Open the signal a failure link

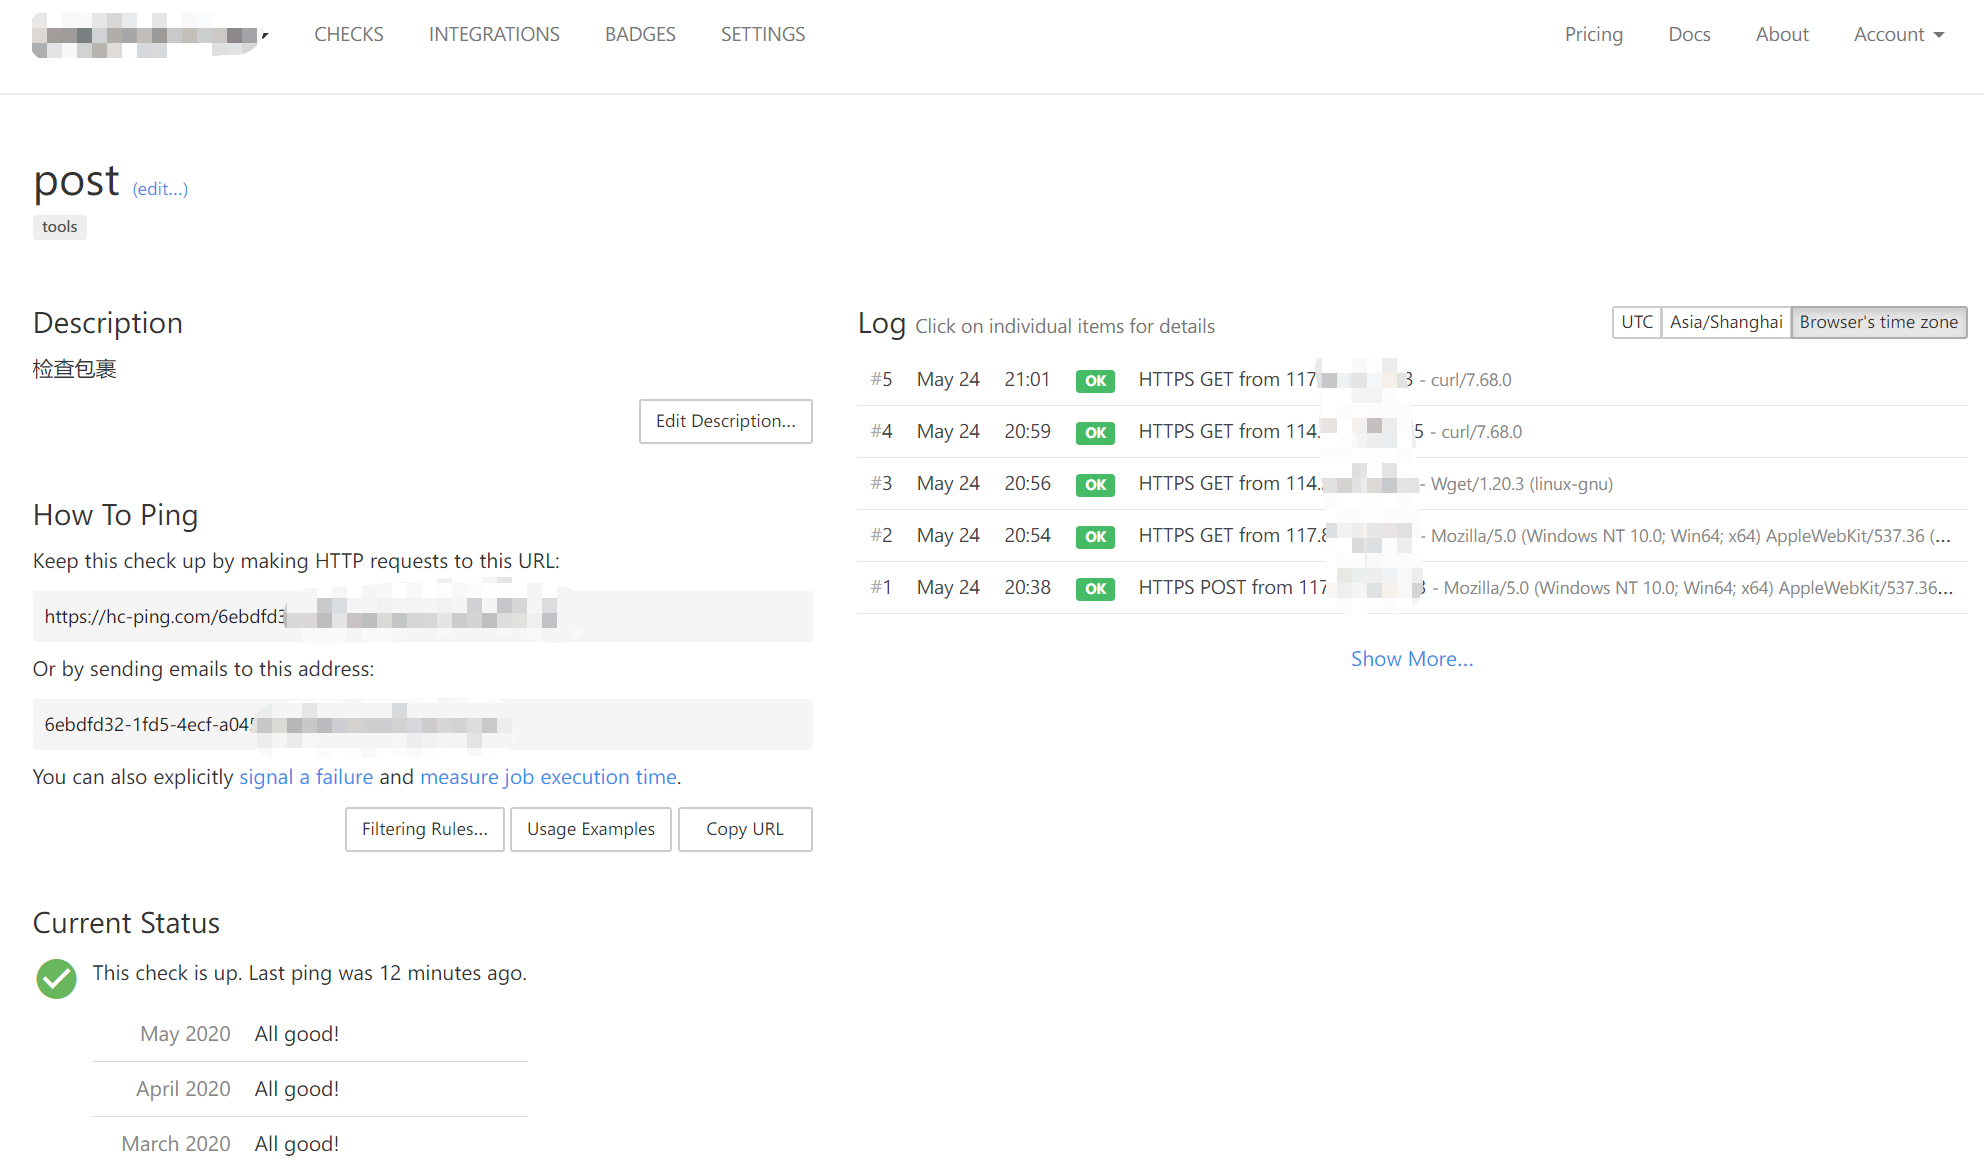pyautogui.click(x=305, y=777)
